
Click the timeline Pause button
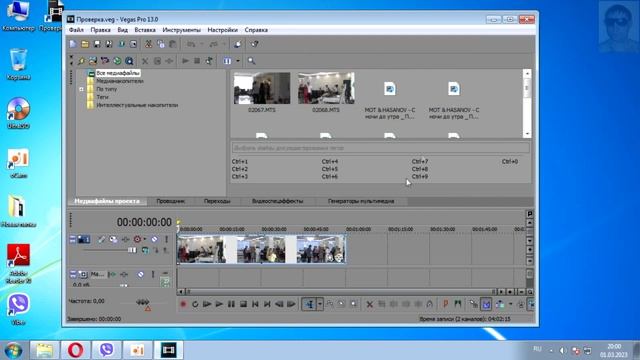(231, 304)
